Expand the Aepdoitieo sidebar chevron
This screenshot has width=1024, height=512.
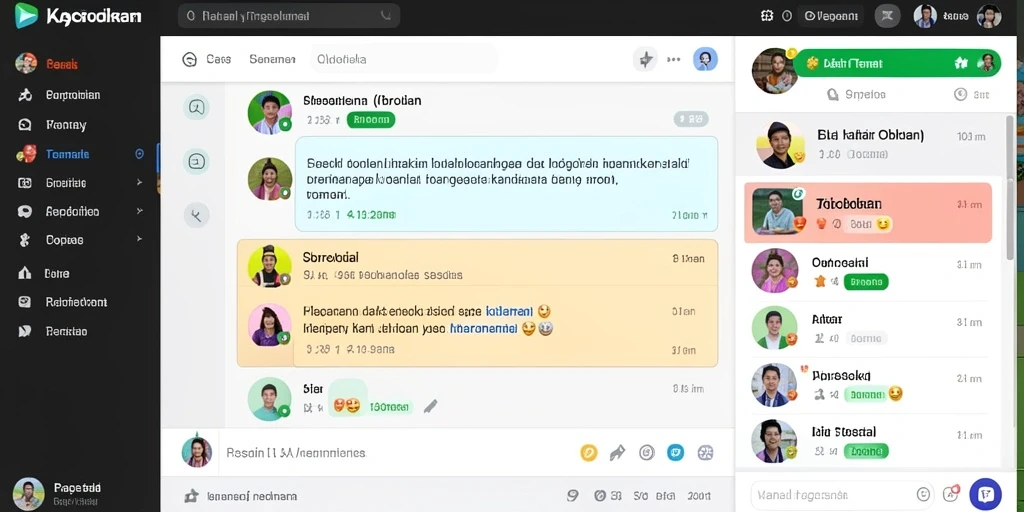[139, 212]
